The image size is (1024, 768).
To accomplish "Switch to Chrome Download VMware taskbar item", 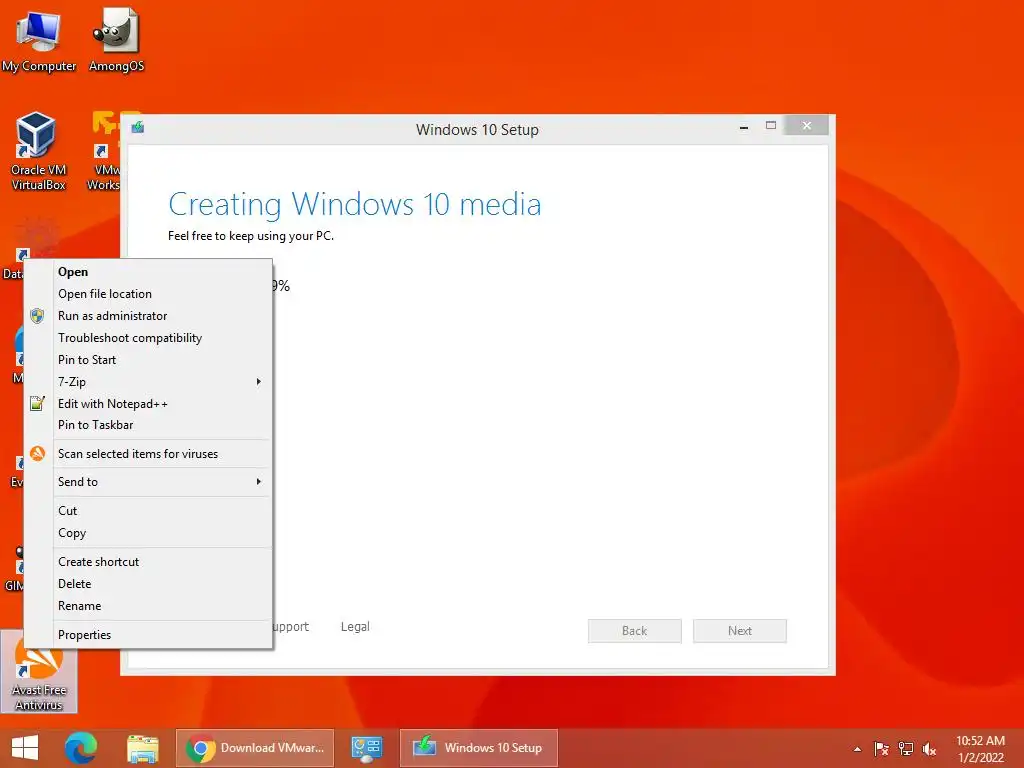I will 255,748.
